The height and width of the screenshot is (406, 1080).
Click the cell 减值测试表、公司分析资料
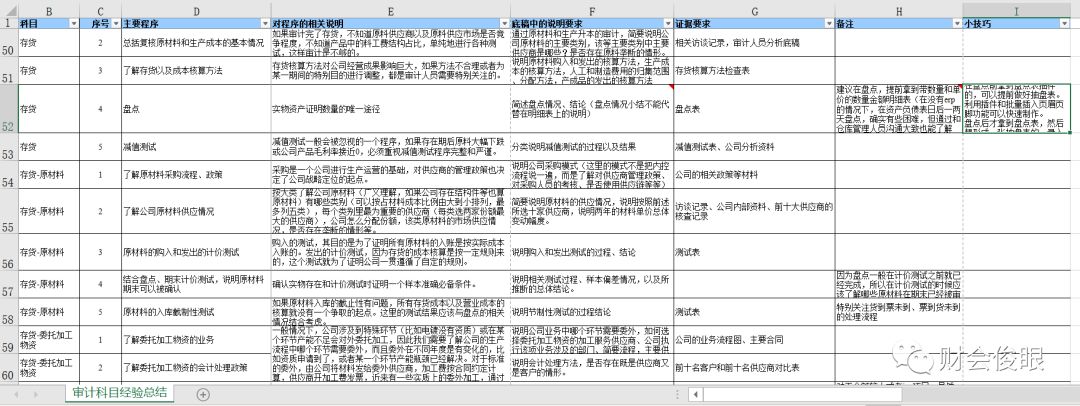754,147
